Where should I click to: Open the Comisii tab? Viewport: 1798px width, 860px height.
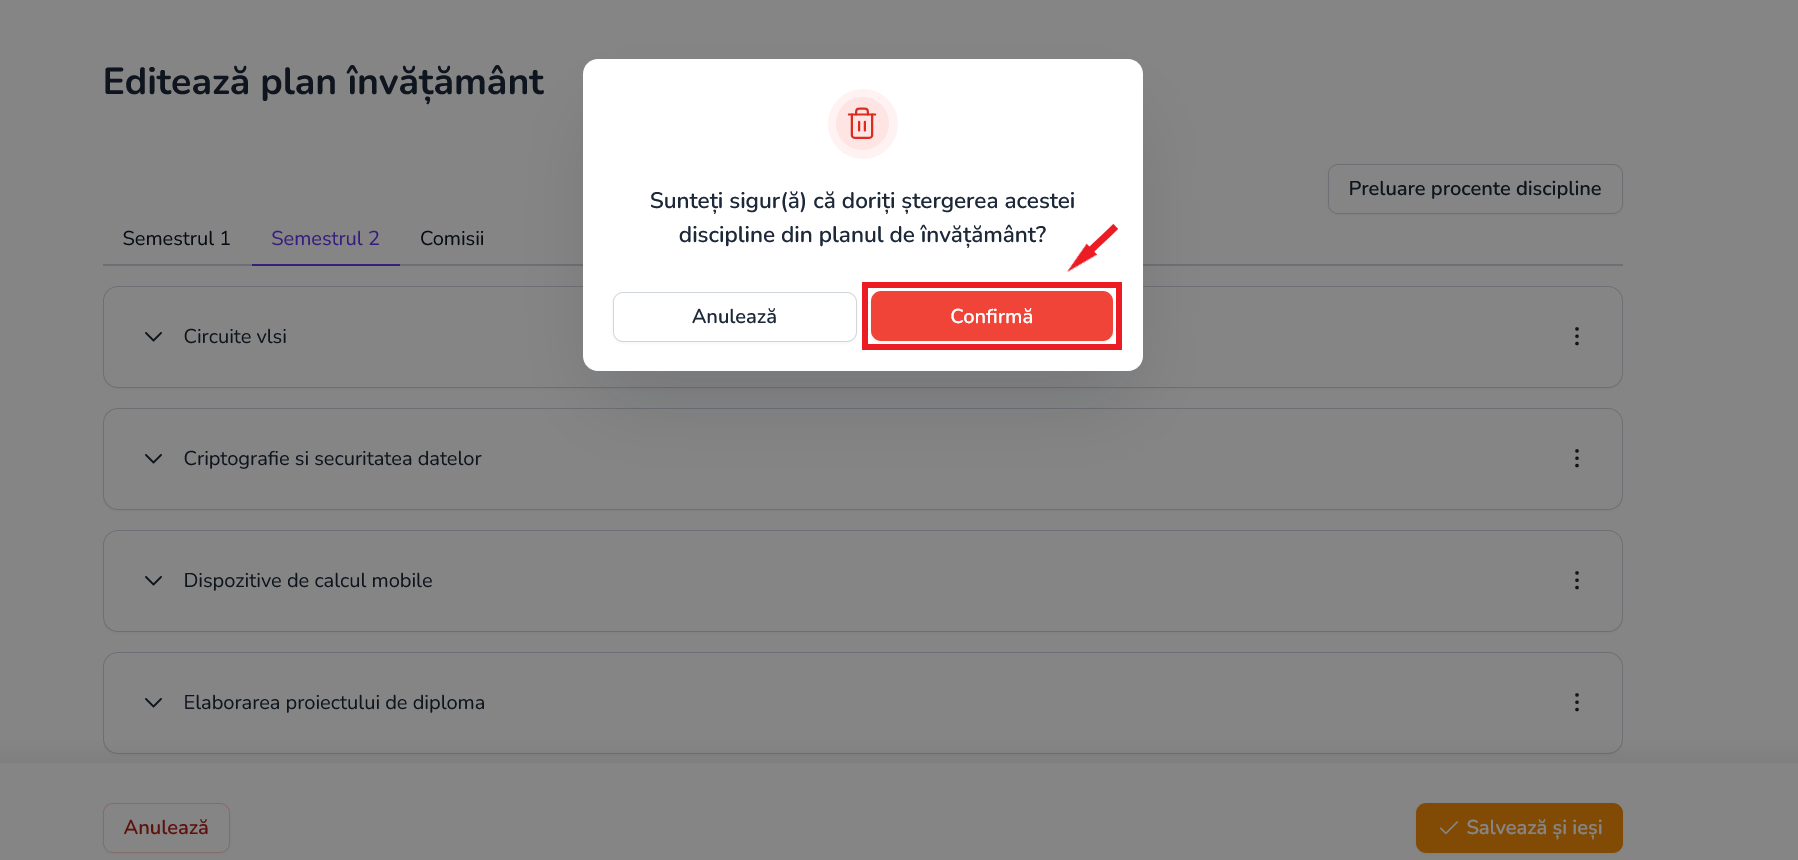452,239
